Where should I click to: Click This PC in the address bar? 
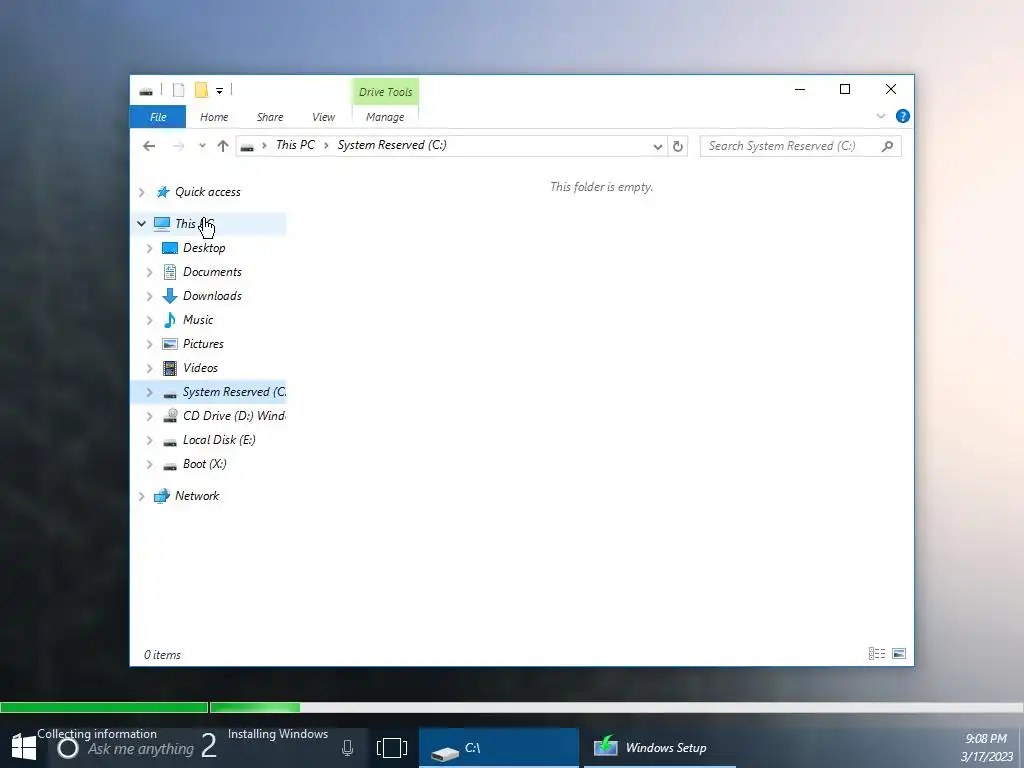tap(295, 145)
